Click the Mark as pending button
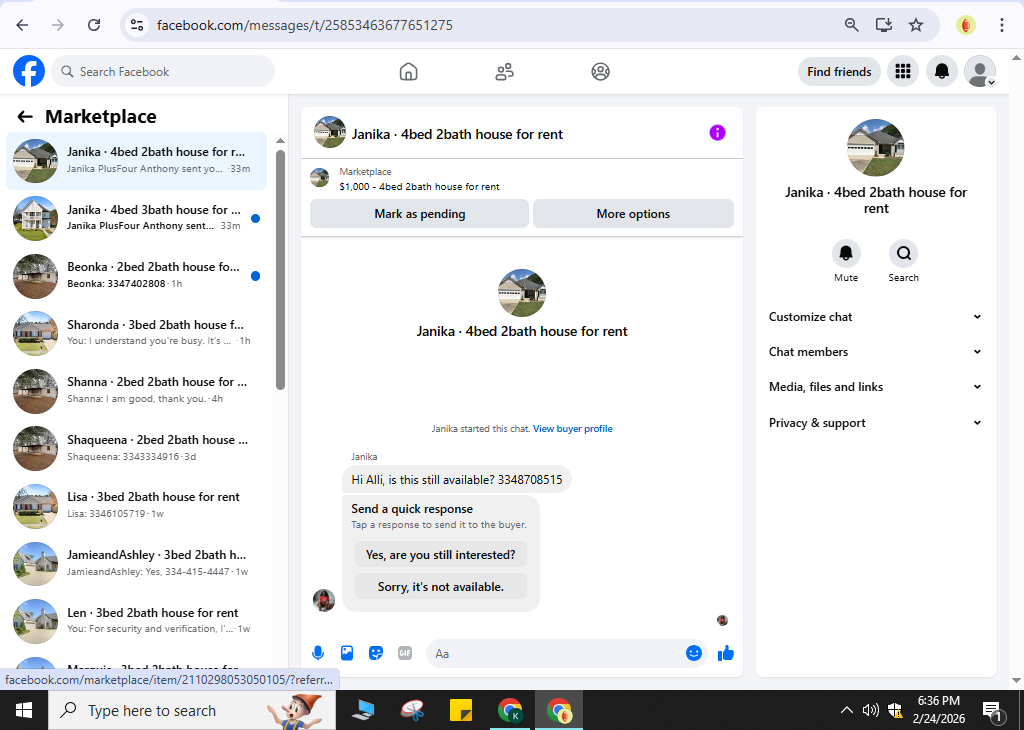1024x730 pixels. point(419,214)
